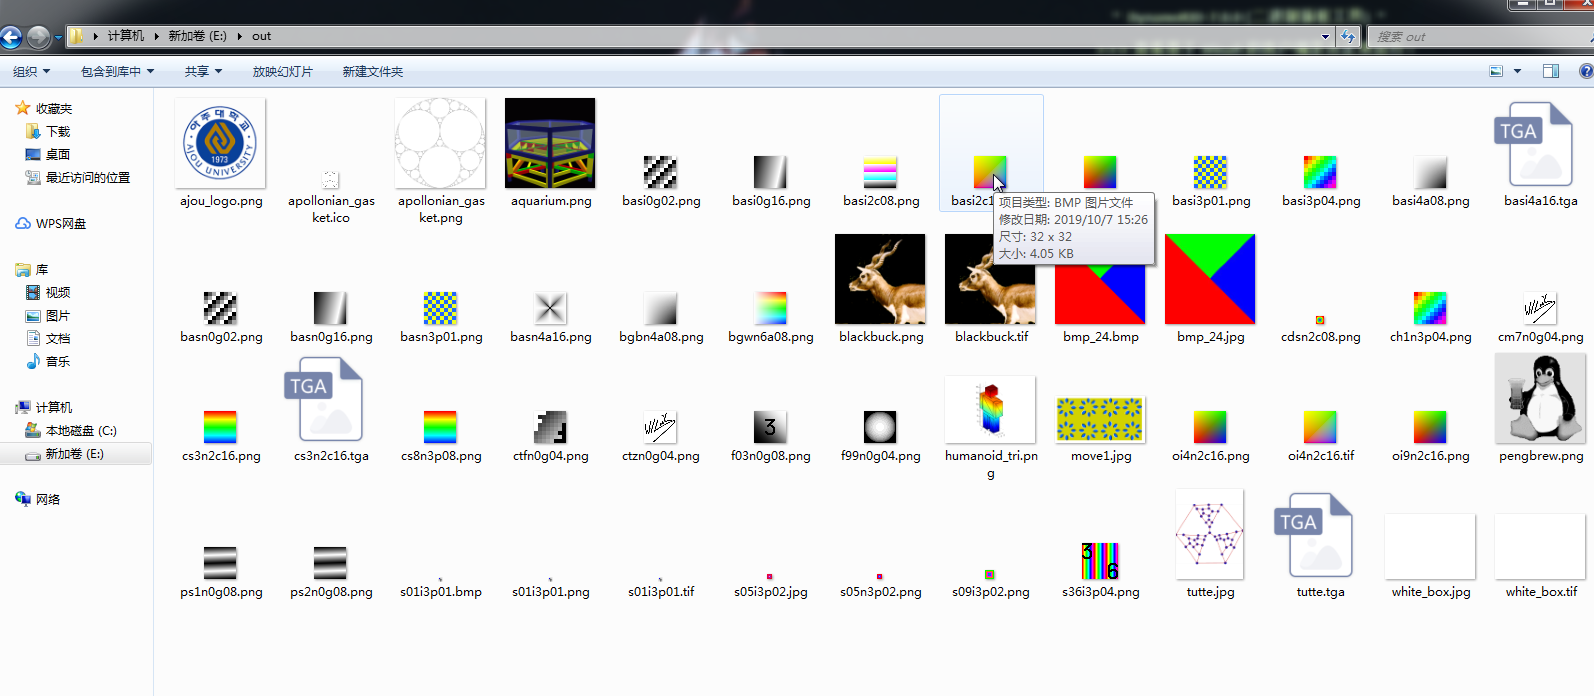
Task: Open WPS网盘 in the sidebar
Action: pyautogui.click(x=50, y=224)
